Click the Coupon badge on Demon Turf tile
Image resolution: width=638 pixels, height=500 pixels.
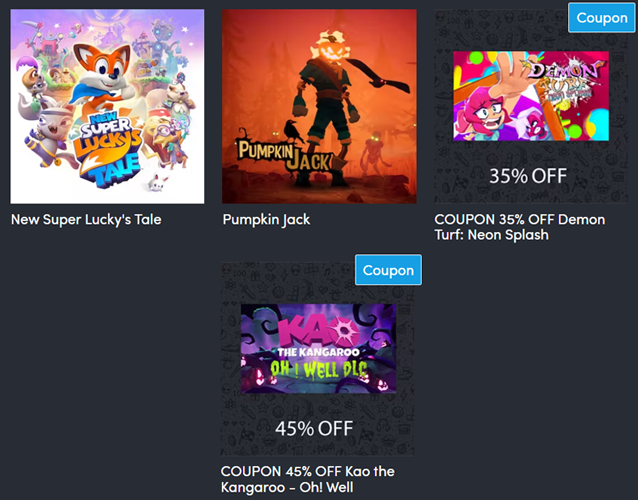[601, 17]
